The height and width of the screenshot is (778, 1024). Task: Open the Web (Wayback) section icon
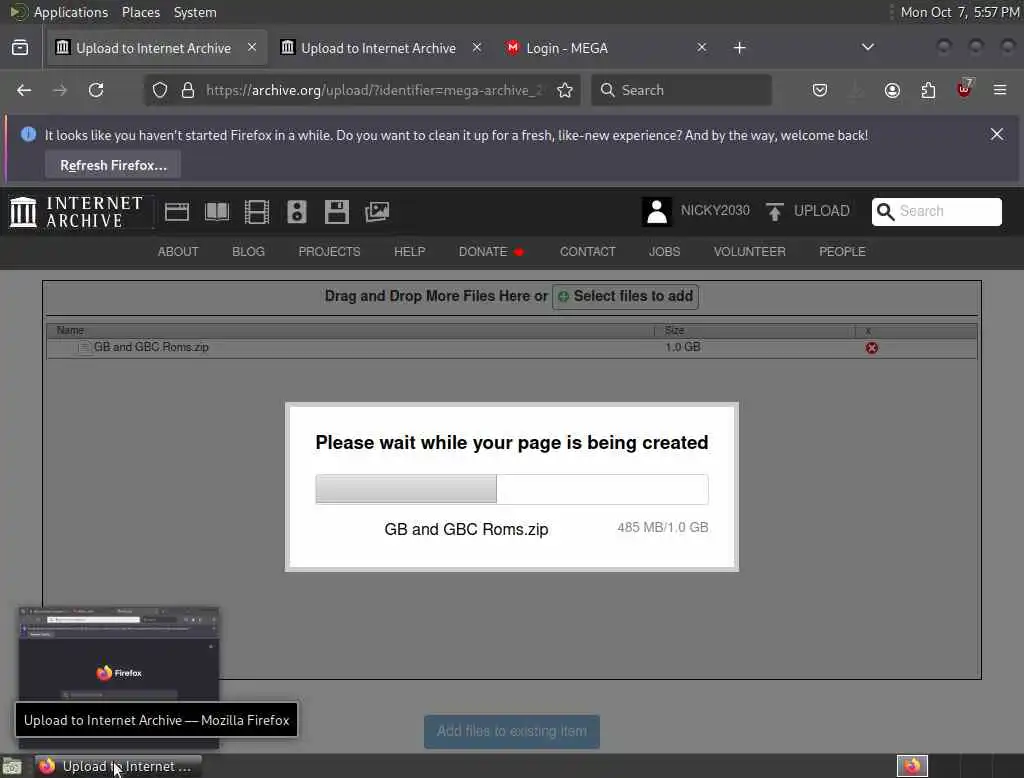tap(177, 212)
